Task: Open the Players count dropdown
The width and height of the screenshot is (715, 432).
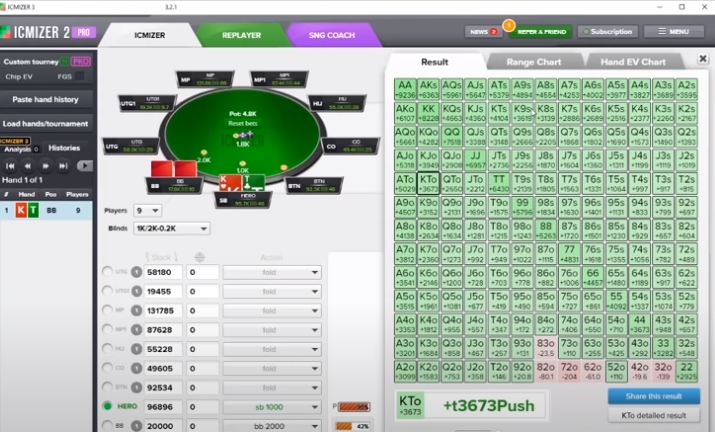Action: coord(147,210)
